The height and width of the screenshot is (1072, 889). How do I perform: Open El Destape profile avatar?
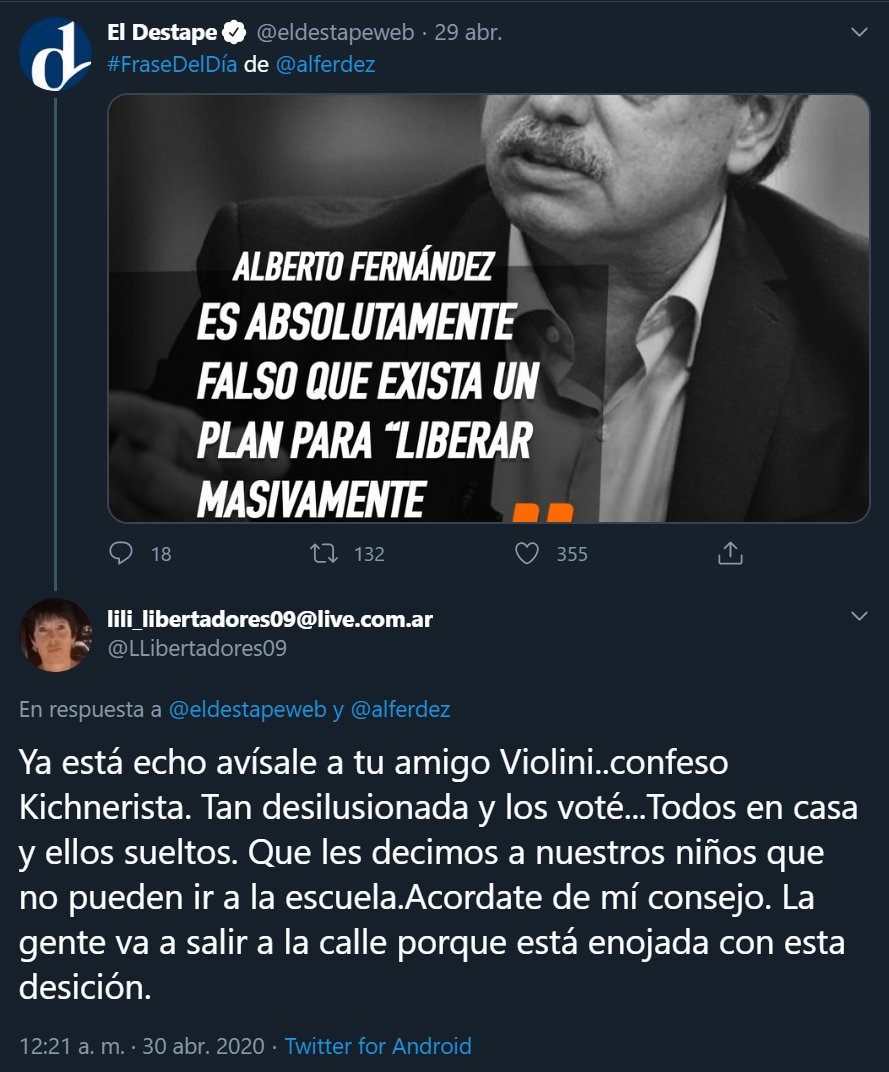pyautogui.click(x=55, y=55)
